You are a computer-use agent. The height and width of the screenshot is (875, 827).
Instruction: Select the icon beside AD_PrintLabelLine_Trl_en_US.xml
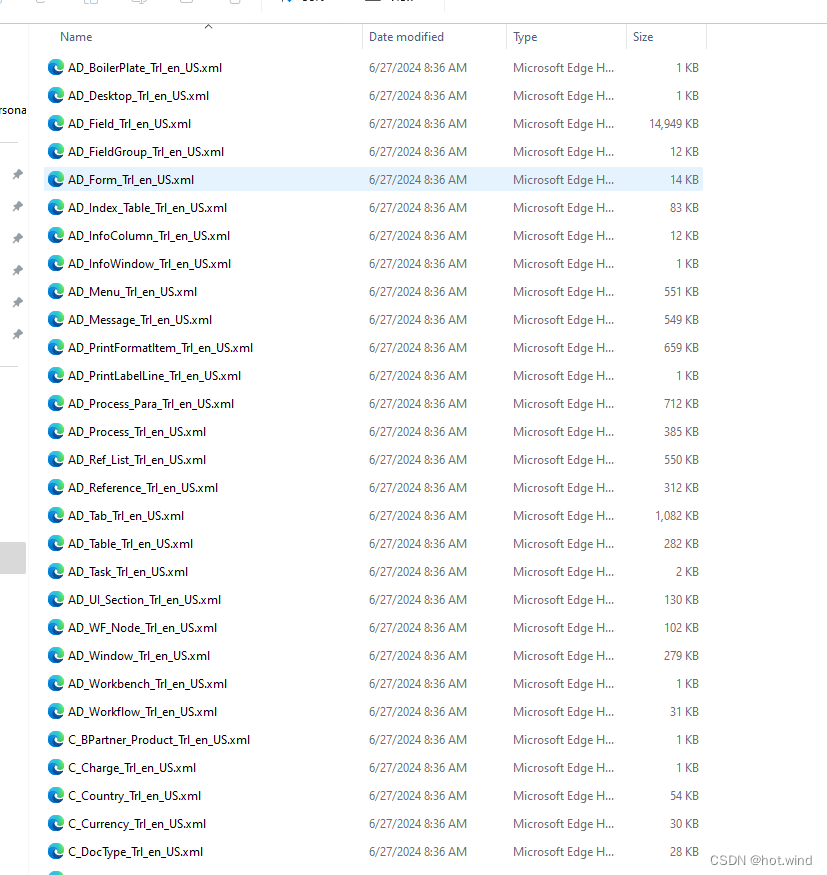[56, 376]
